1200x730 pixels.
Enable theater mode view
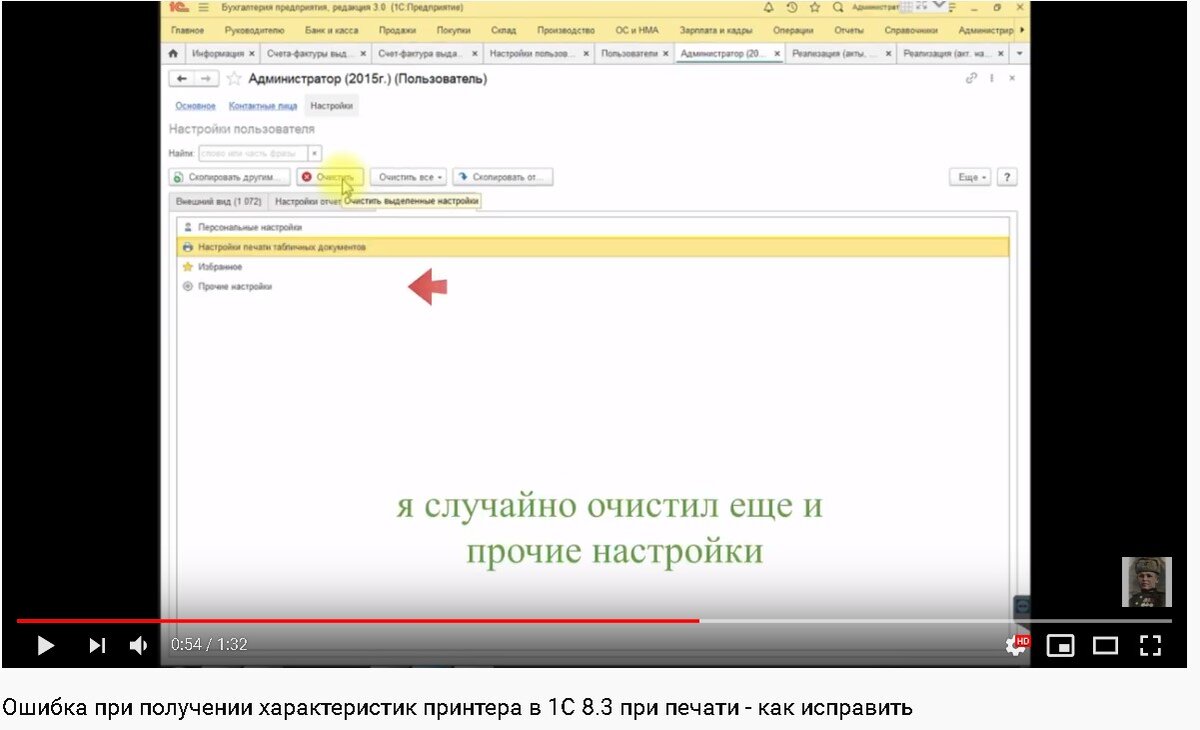1105,645
